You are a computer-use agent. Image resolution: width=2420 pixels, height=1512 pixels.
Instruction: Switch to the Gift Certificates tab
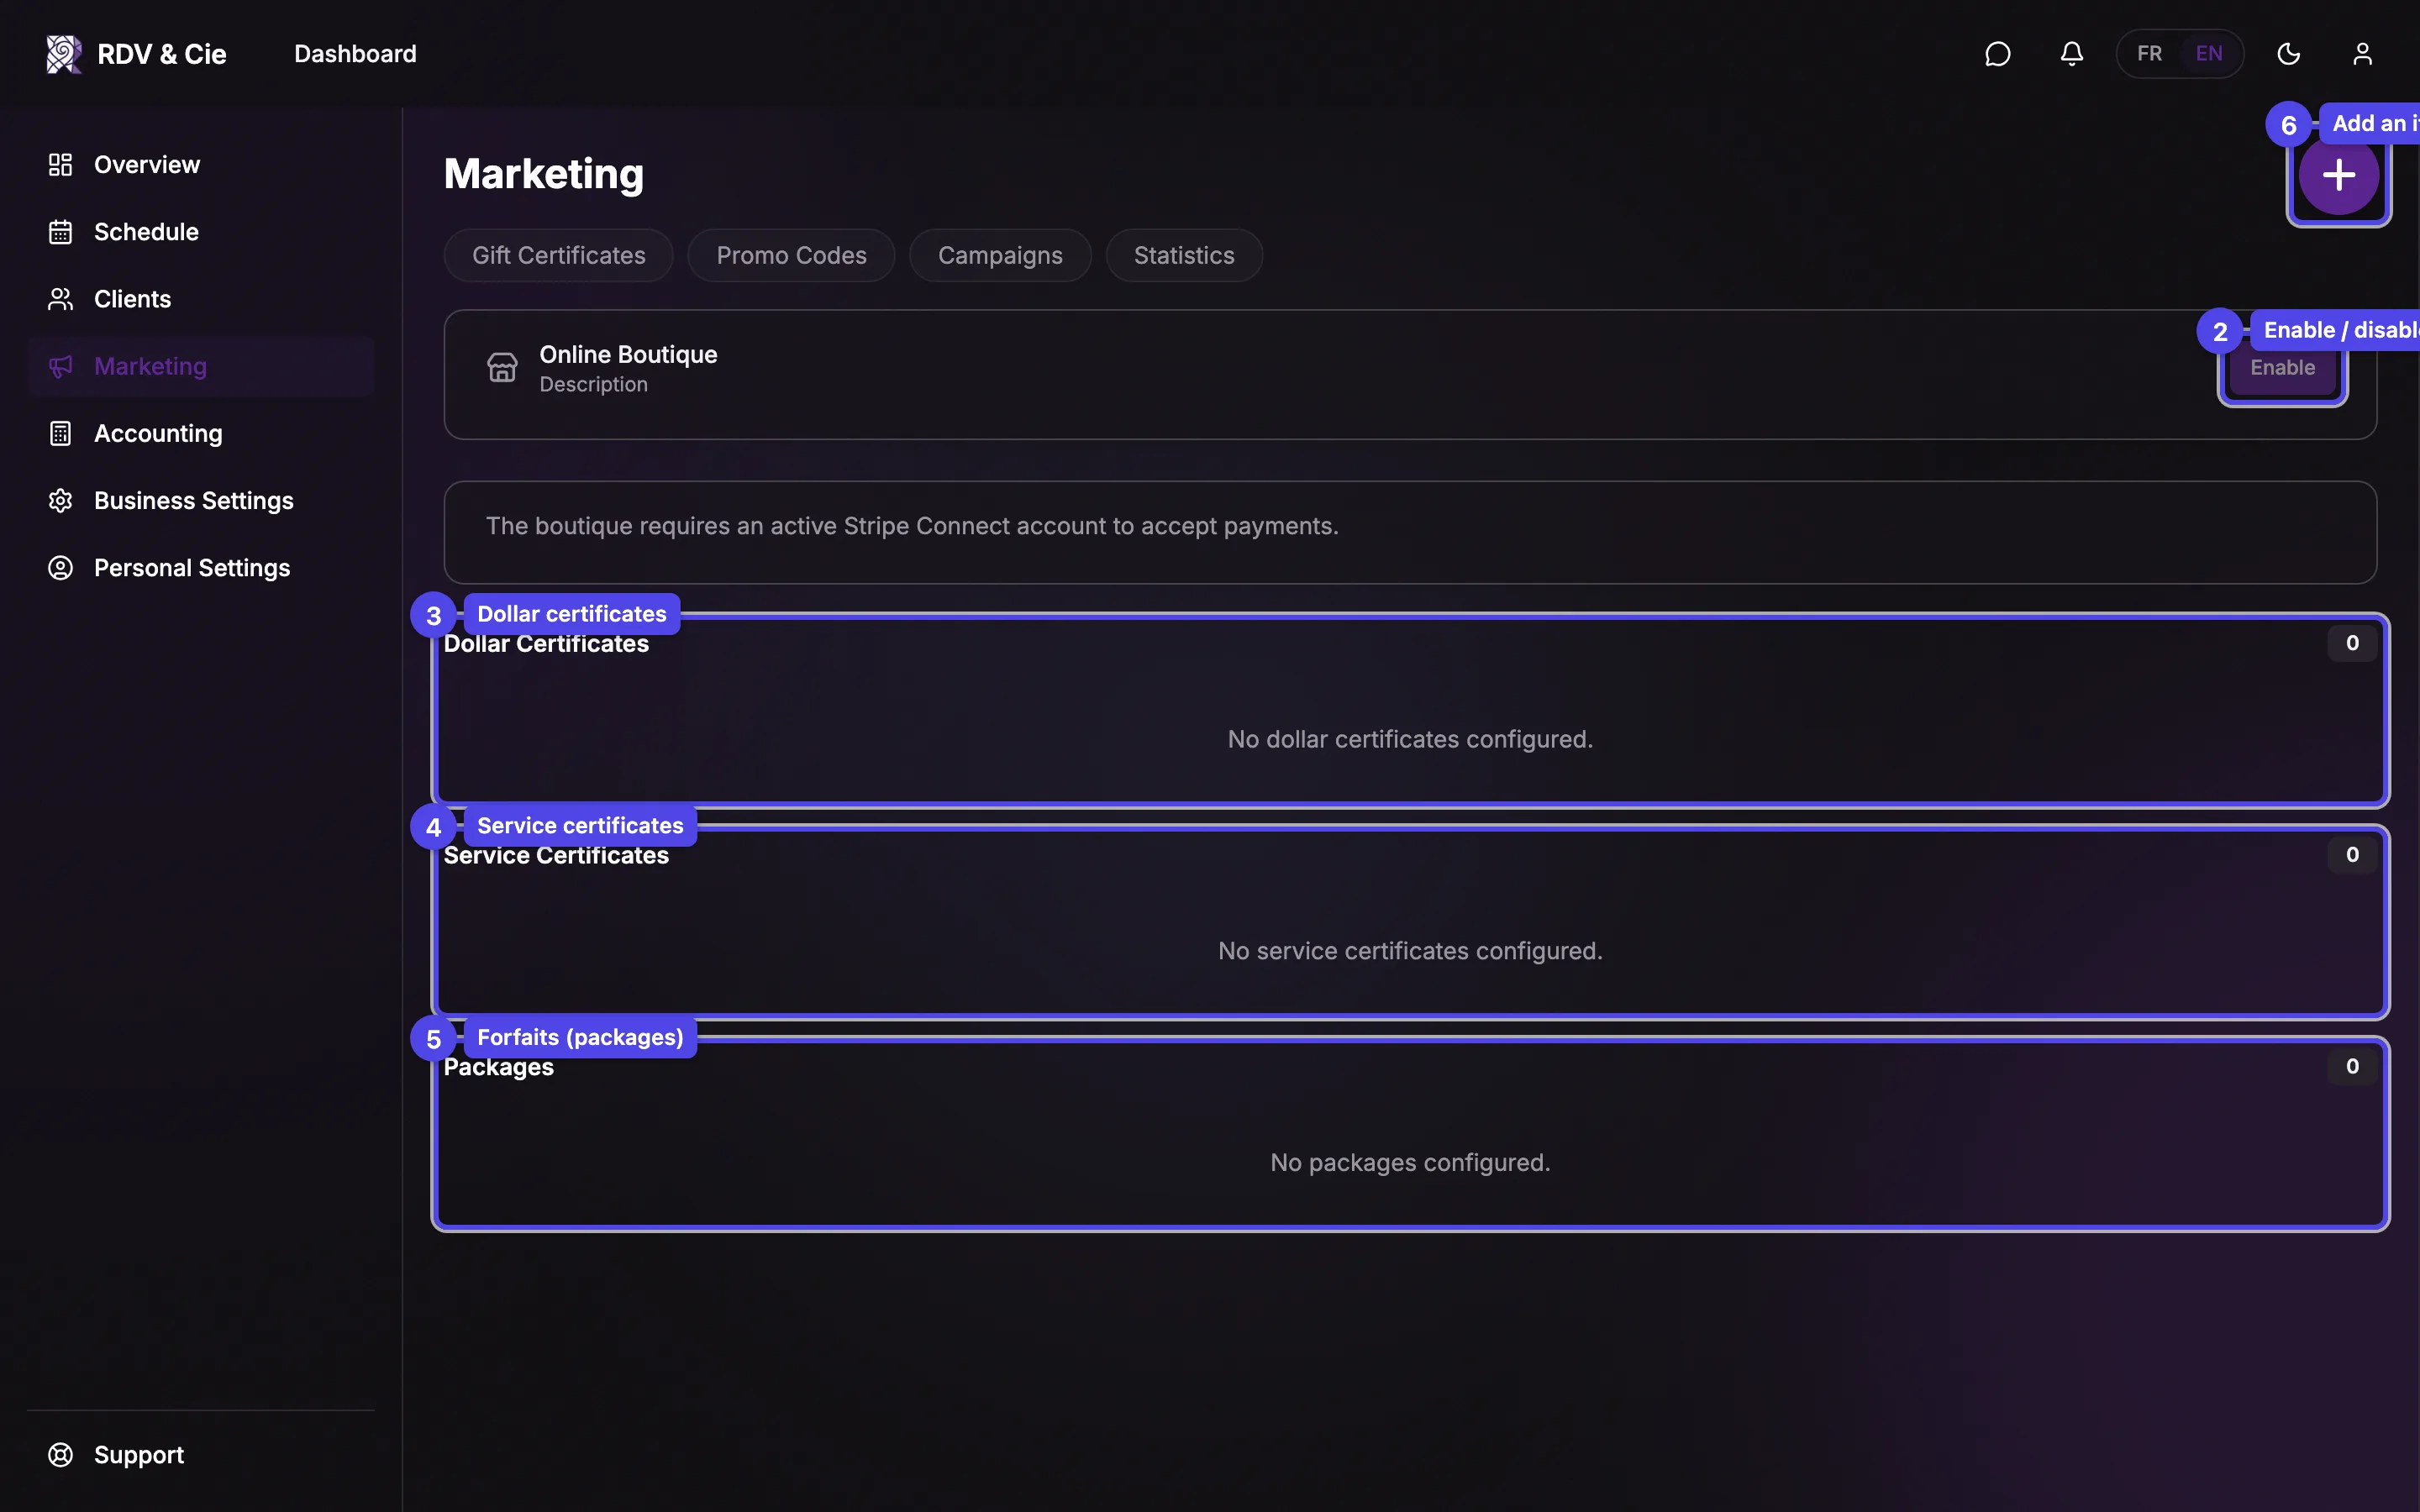[559, 256]
